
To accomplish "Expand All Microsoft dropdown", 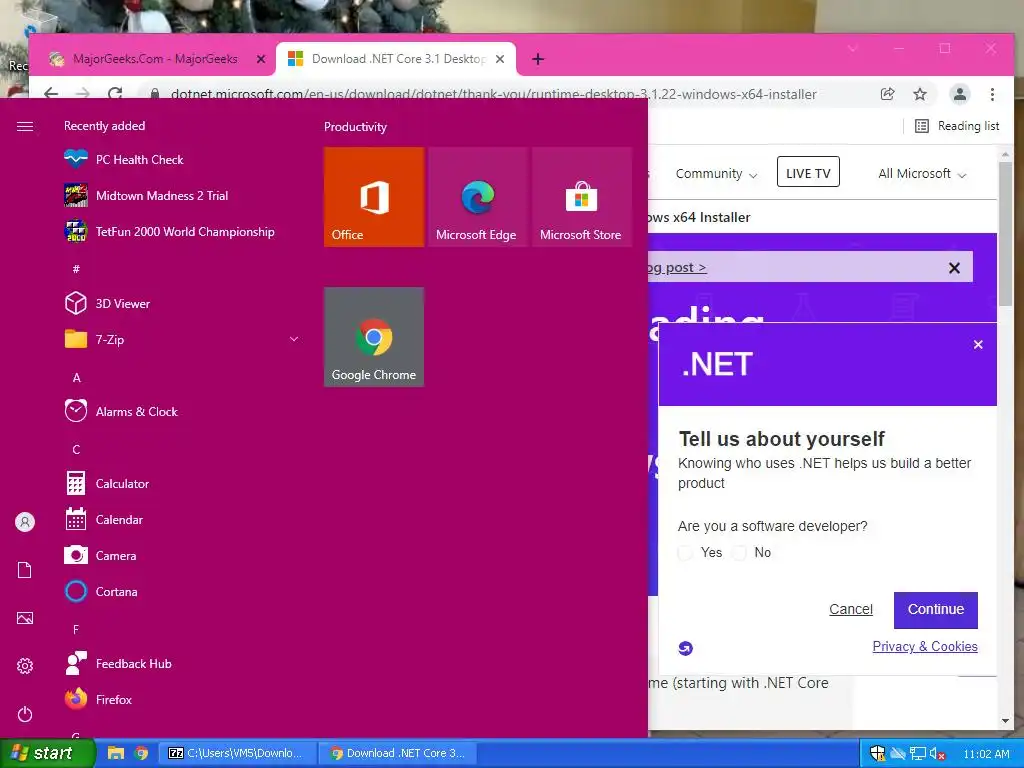I will [922, 174].
